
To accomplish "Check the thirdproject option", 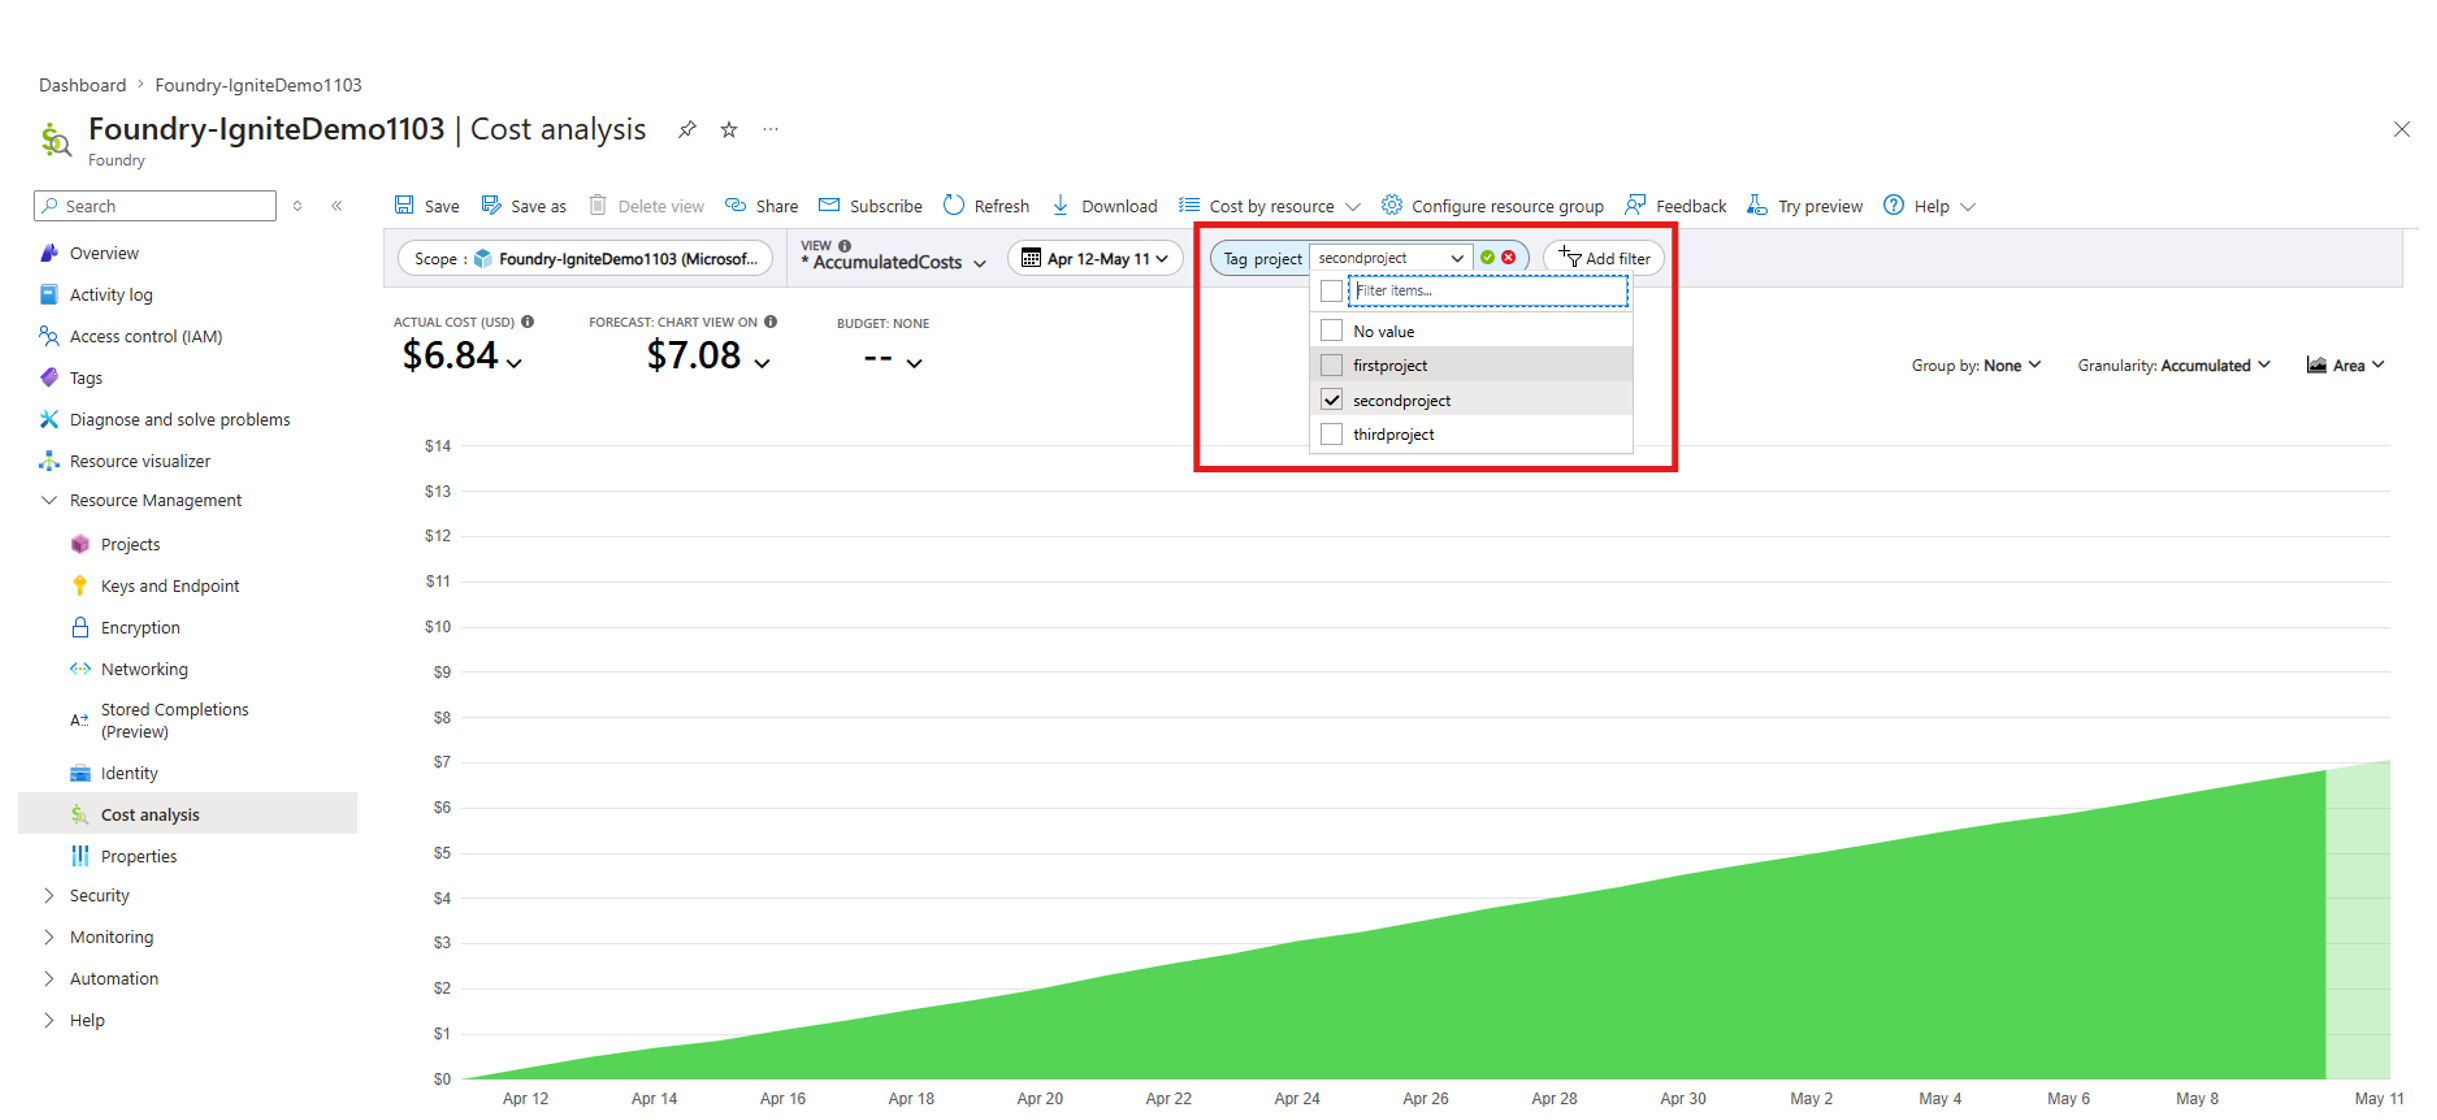I will click(1331, 434).
